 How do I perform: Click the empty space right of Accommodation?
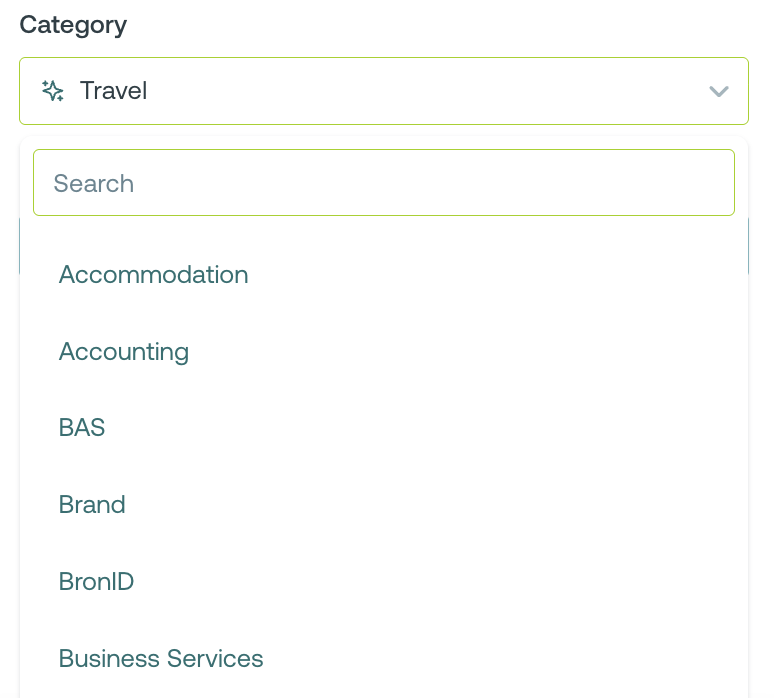click(500, 274)
